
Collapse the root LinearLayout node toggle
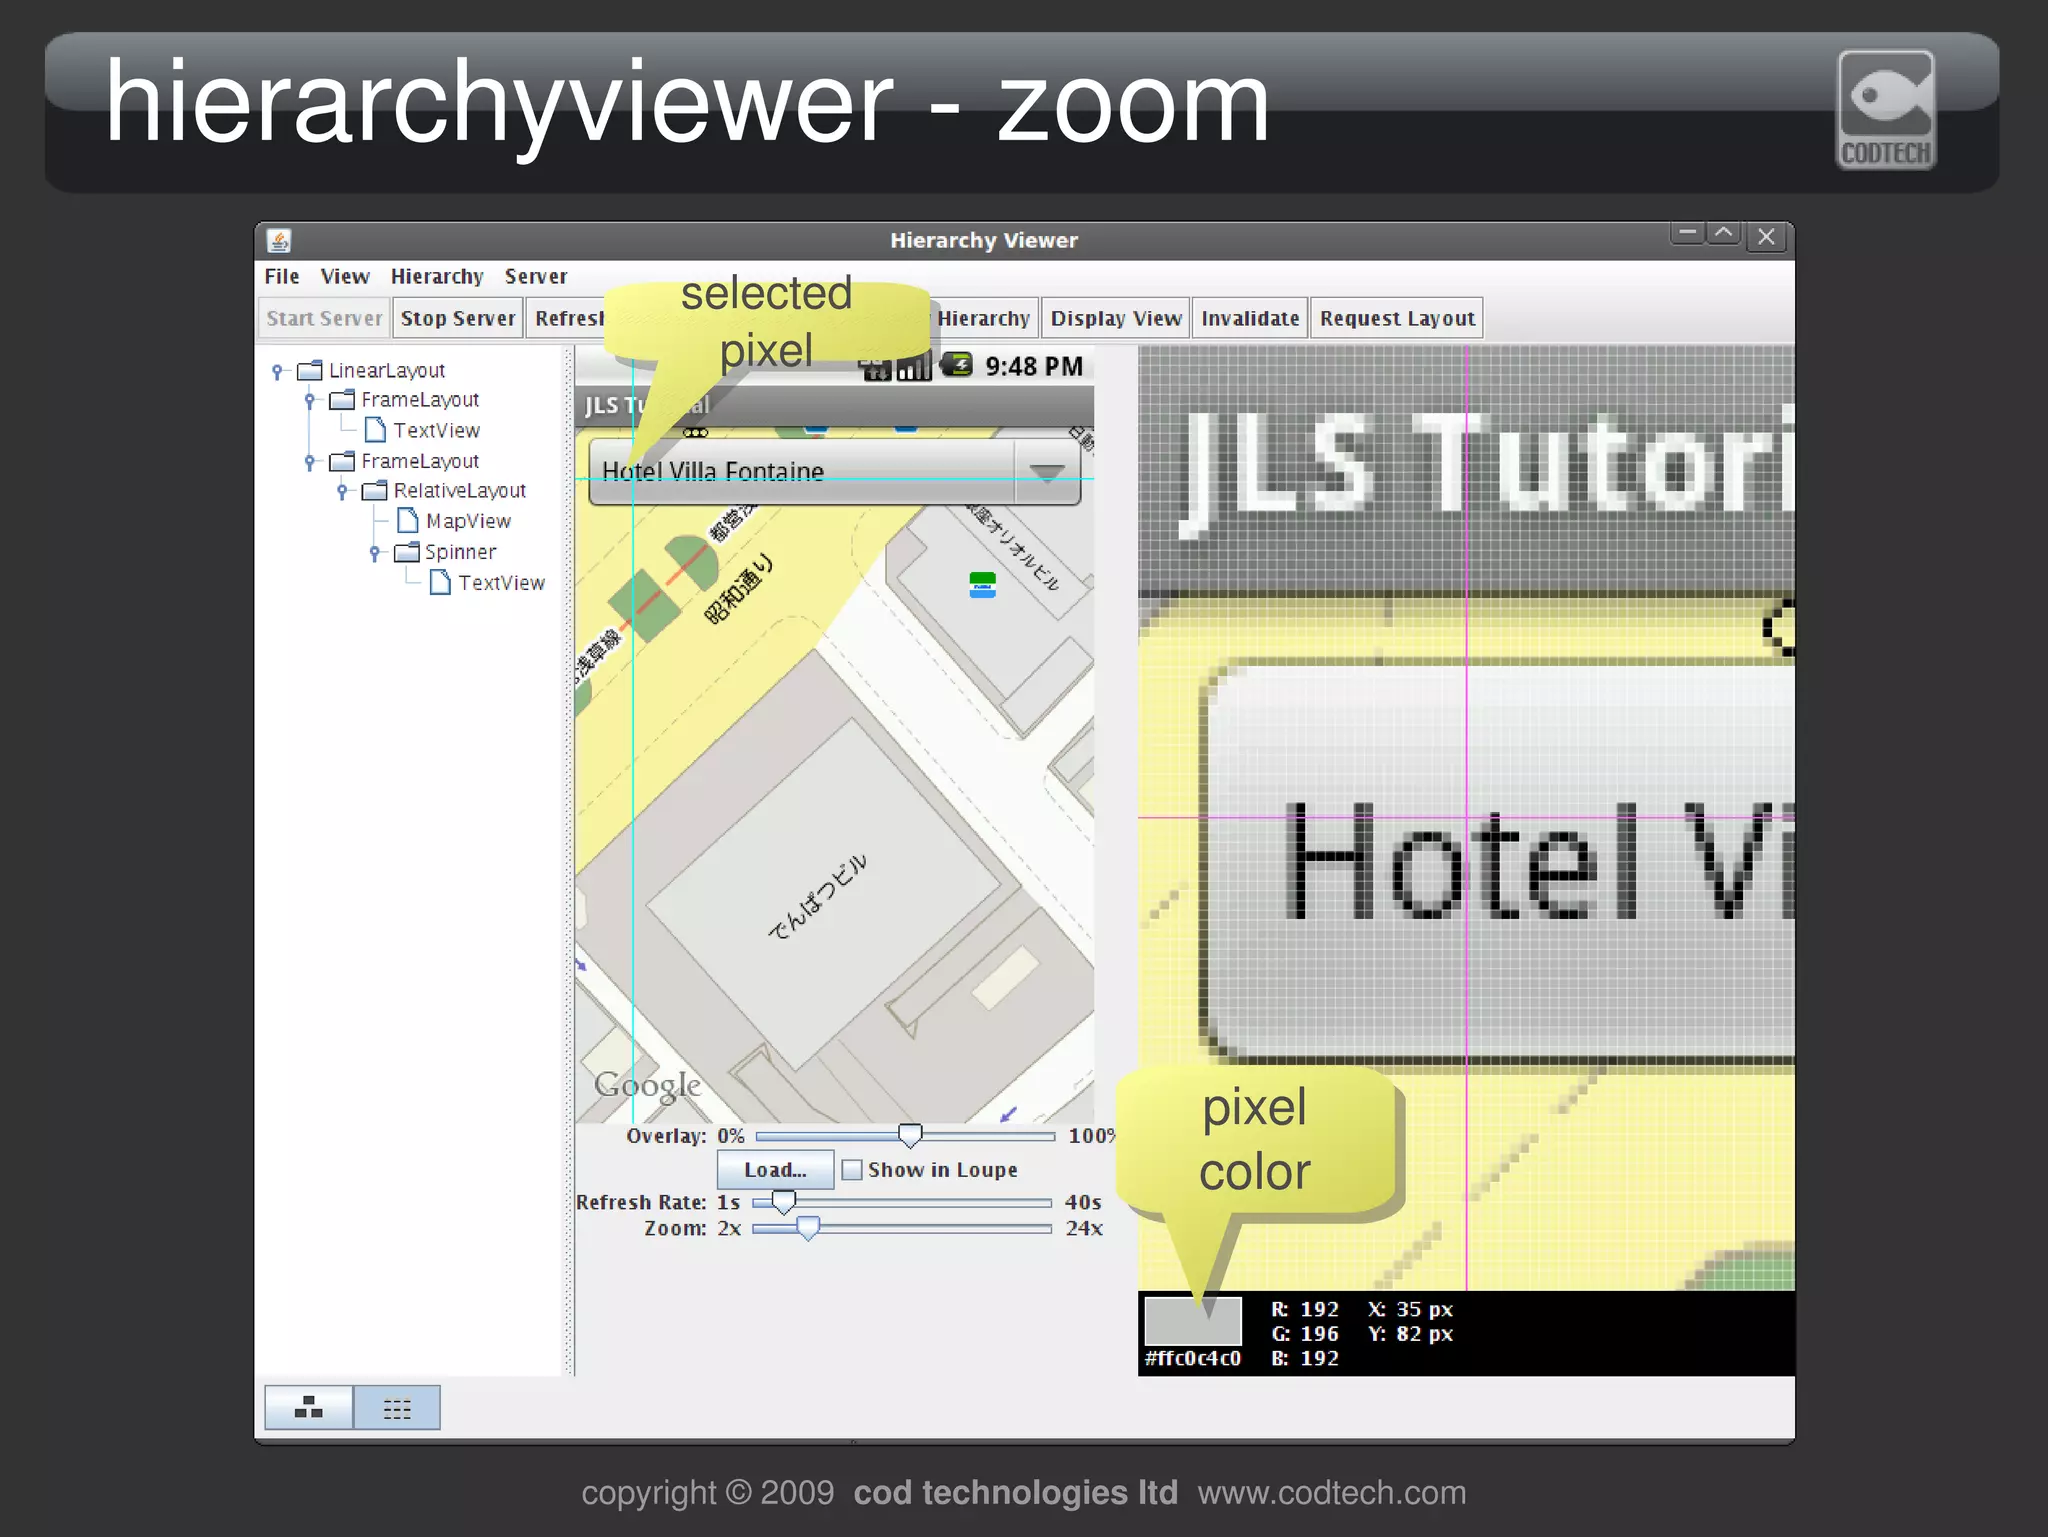[x=278, y=371]
